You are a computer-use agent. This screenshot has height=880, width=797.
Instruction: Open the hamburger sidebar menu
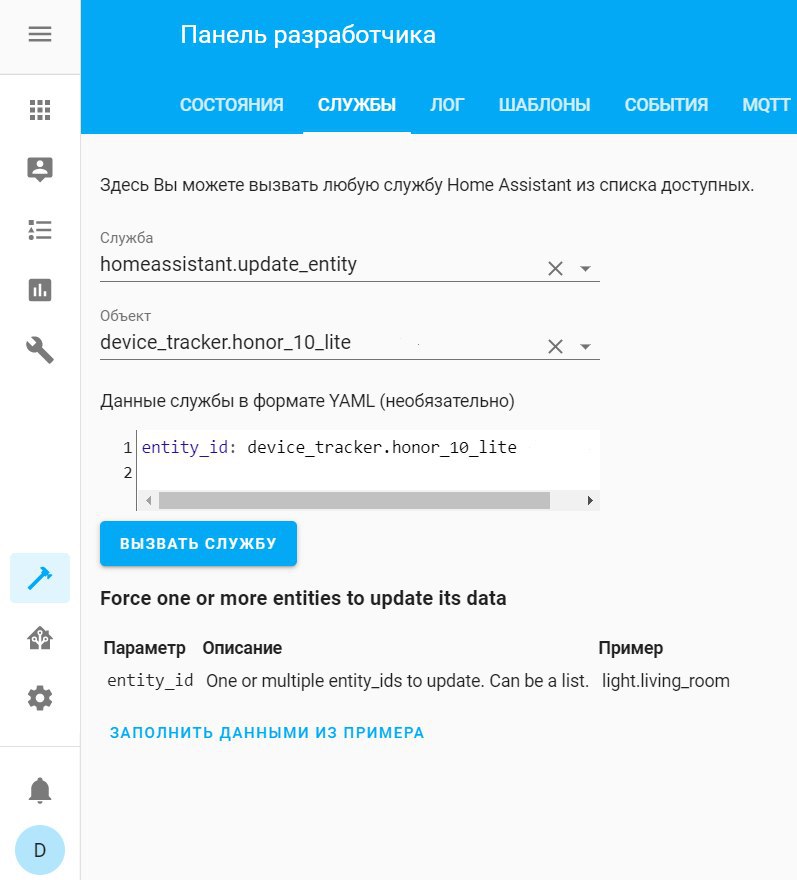click(x=40, y=34)
